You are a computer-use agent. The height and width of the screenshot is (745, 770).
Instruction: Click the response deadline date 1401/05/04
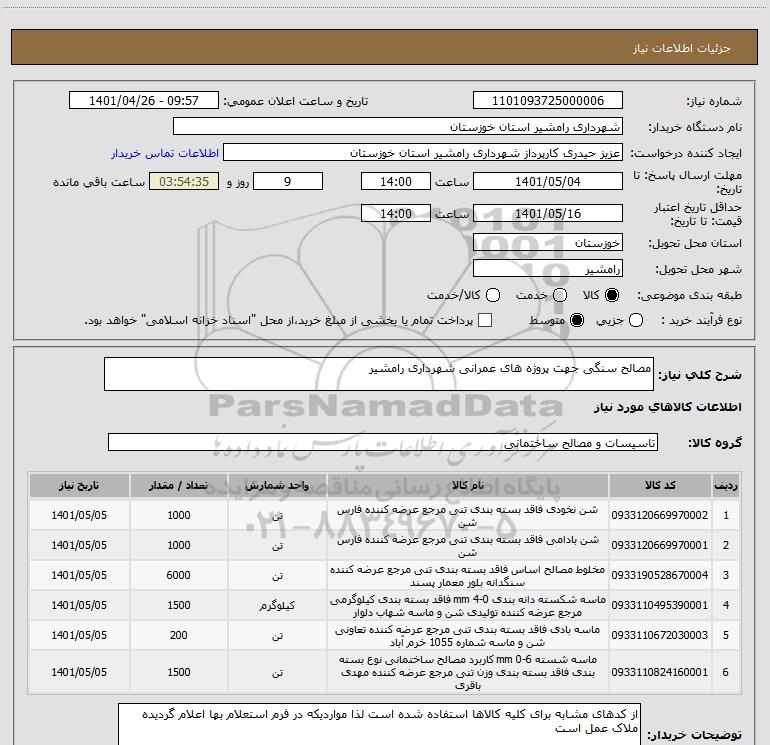(x=548, y=181)
